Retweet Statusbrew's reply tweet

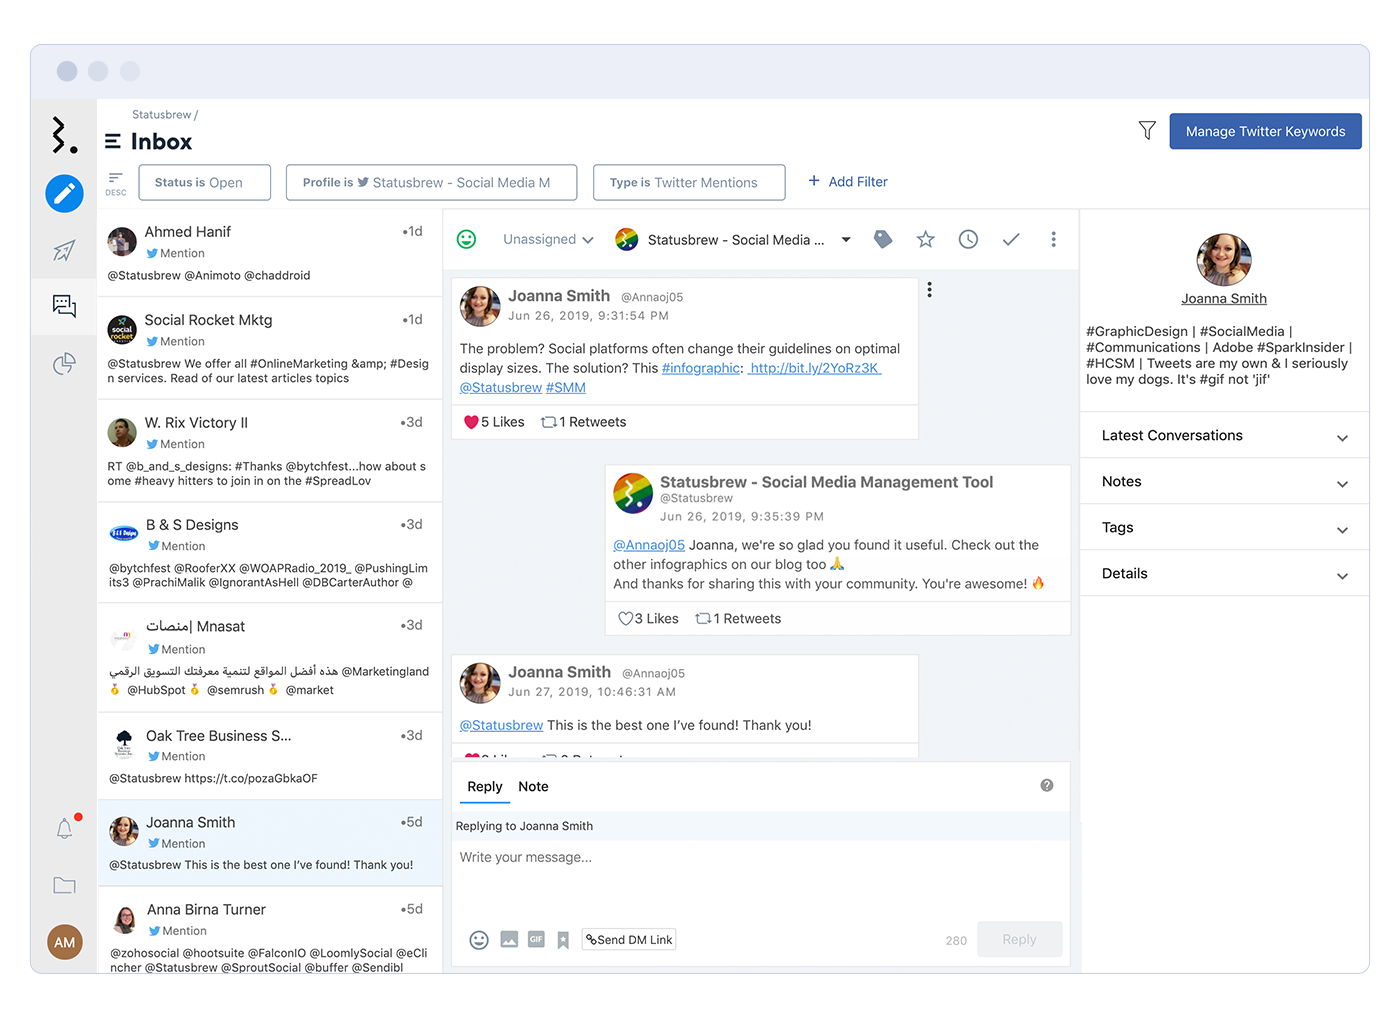pyautogui.click(x=703, y=619)
